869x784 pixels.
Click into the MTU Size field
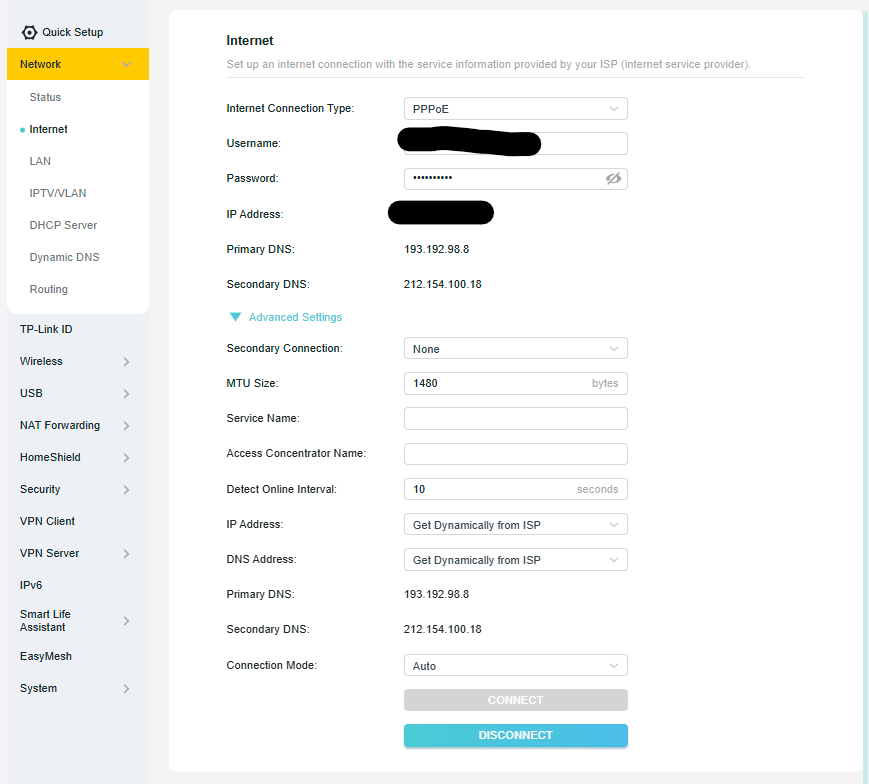pyautogui.click(x=515, y=383)
